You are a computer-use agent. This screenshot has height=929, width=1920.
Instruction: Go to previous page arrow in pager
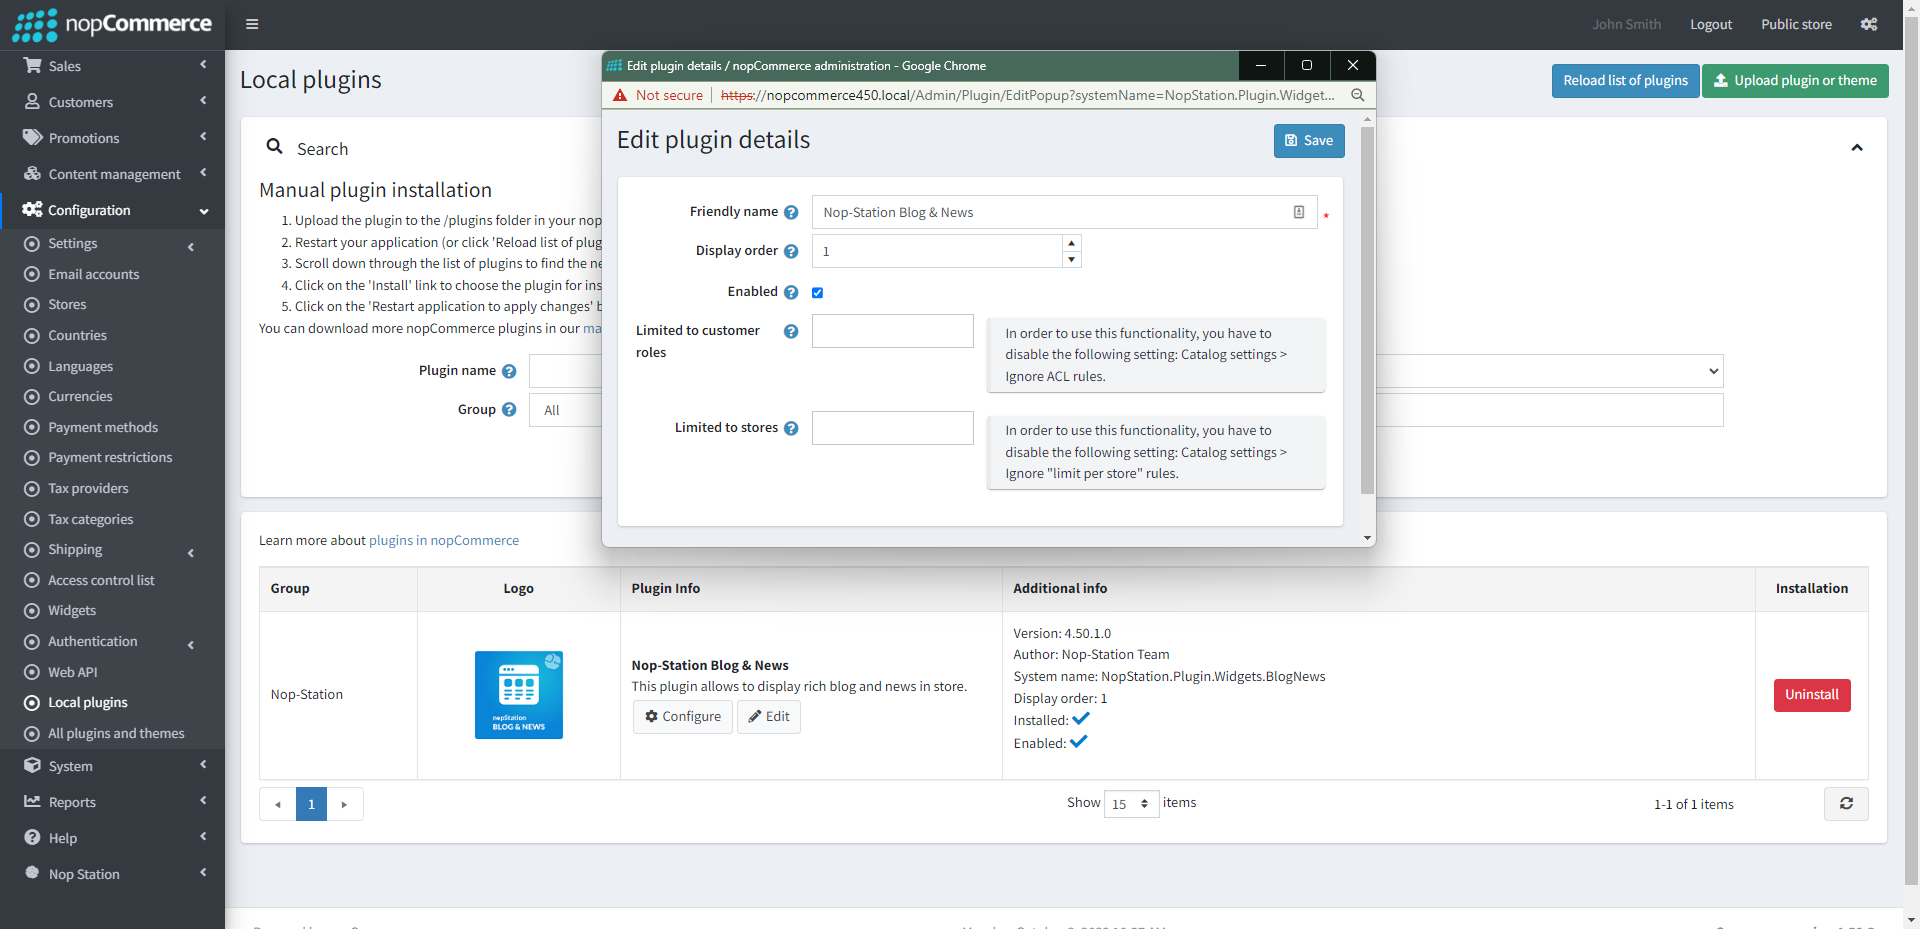tap(278, 804)
